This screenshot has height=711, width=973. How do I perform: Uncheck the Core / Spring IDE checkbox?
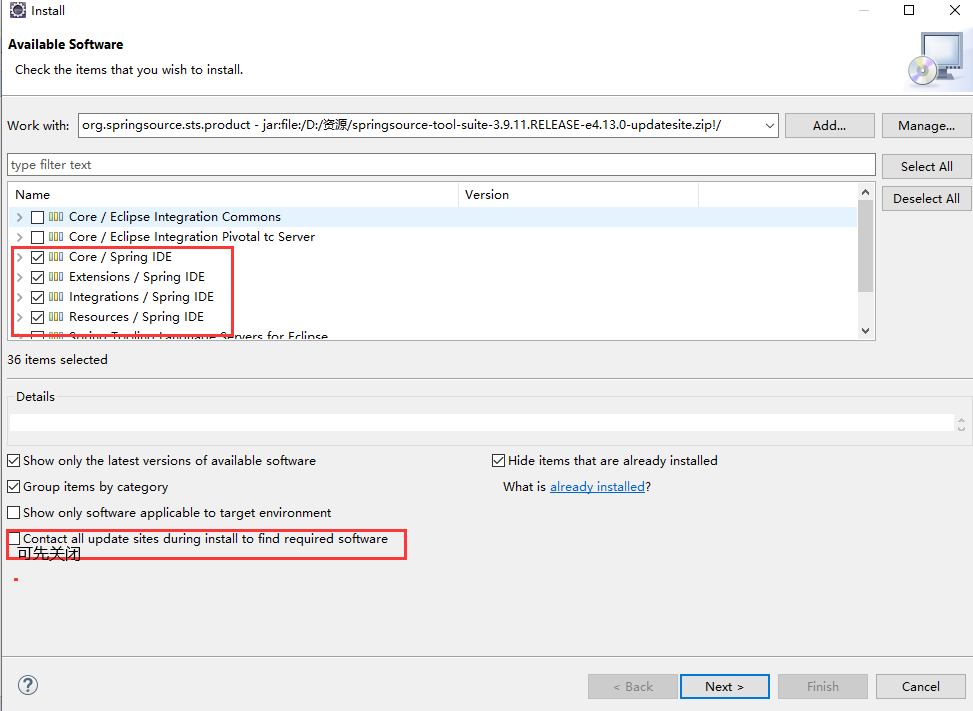click(x=37, y=257)
